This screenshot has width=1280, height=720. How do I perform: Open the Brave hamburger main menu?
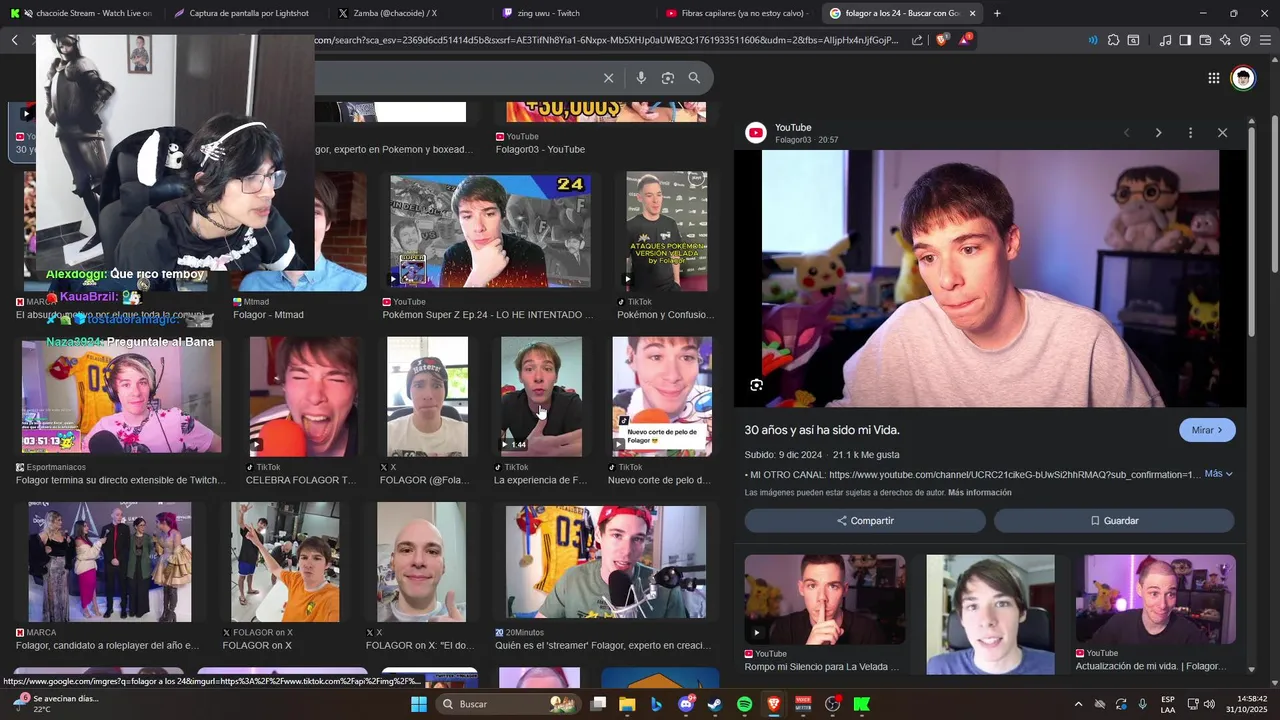[x=1265, y=40]
